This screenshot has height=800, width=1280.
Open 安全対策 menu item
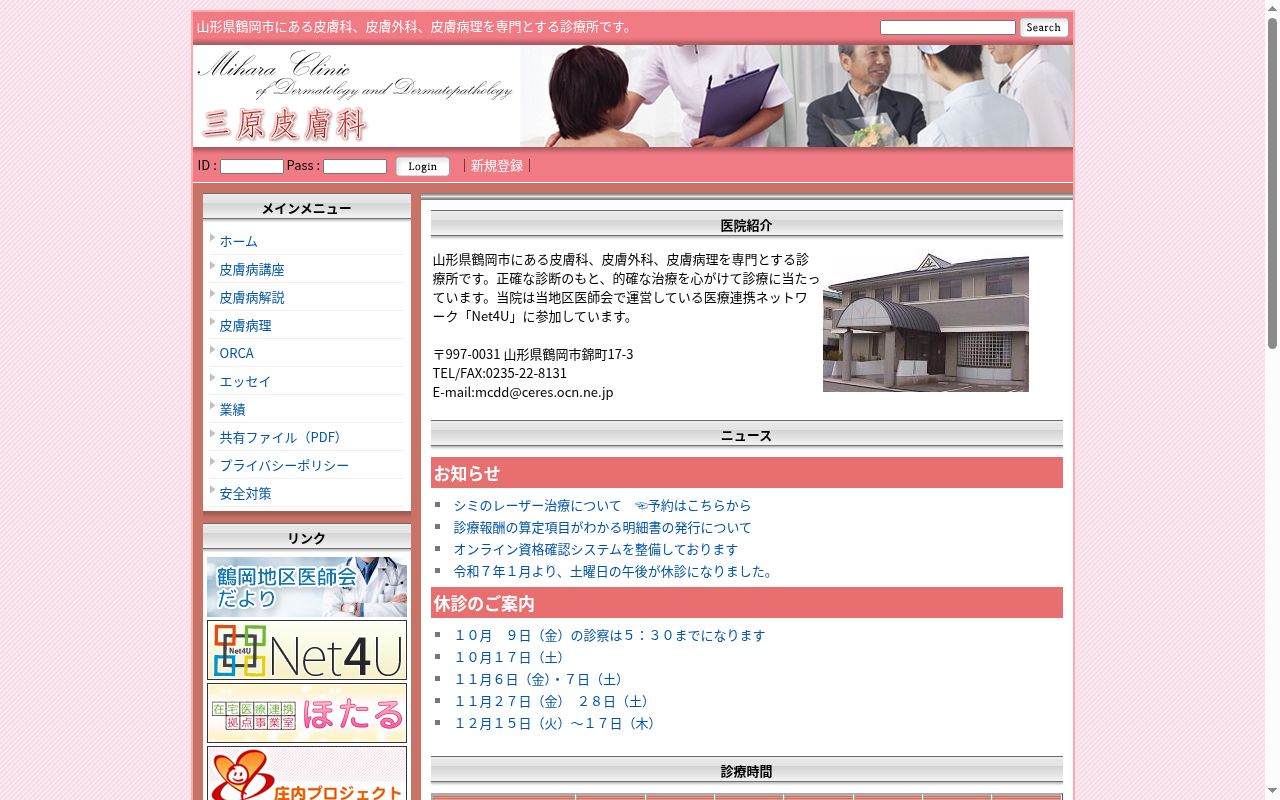click(245, 493)
